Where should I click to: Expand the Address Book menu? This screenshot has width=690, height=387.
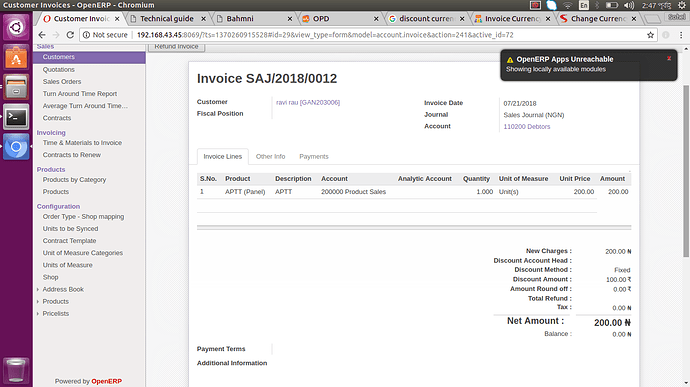tap(63, 289)
